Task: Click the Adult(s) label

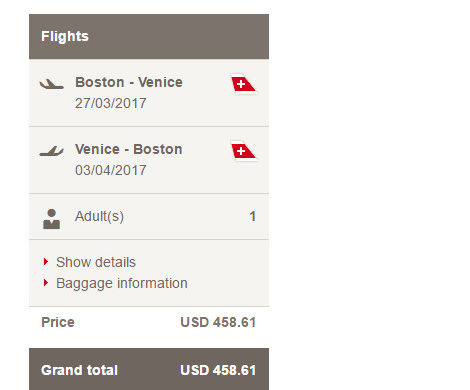Action: (x=99, y=217)
